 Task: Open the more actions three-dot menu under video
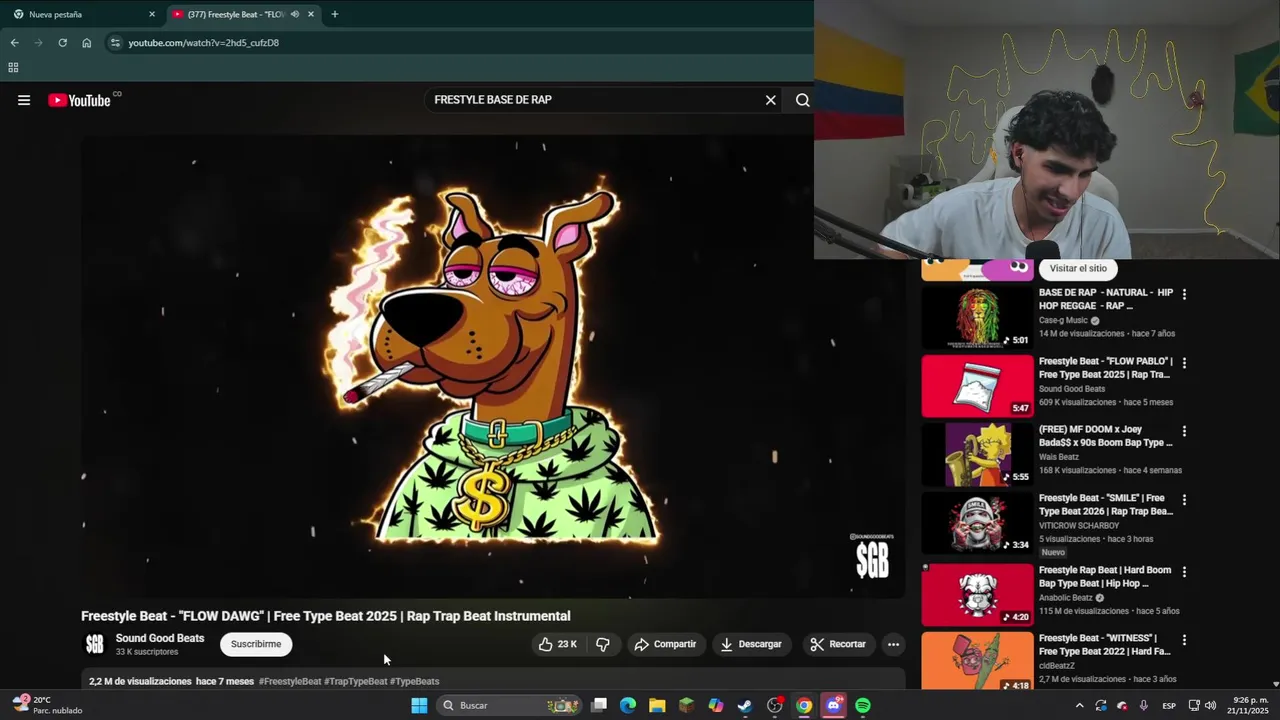click(893, 644)
